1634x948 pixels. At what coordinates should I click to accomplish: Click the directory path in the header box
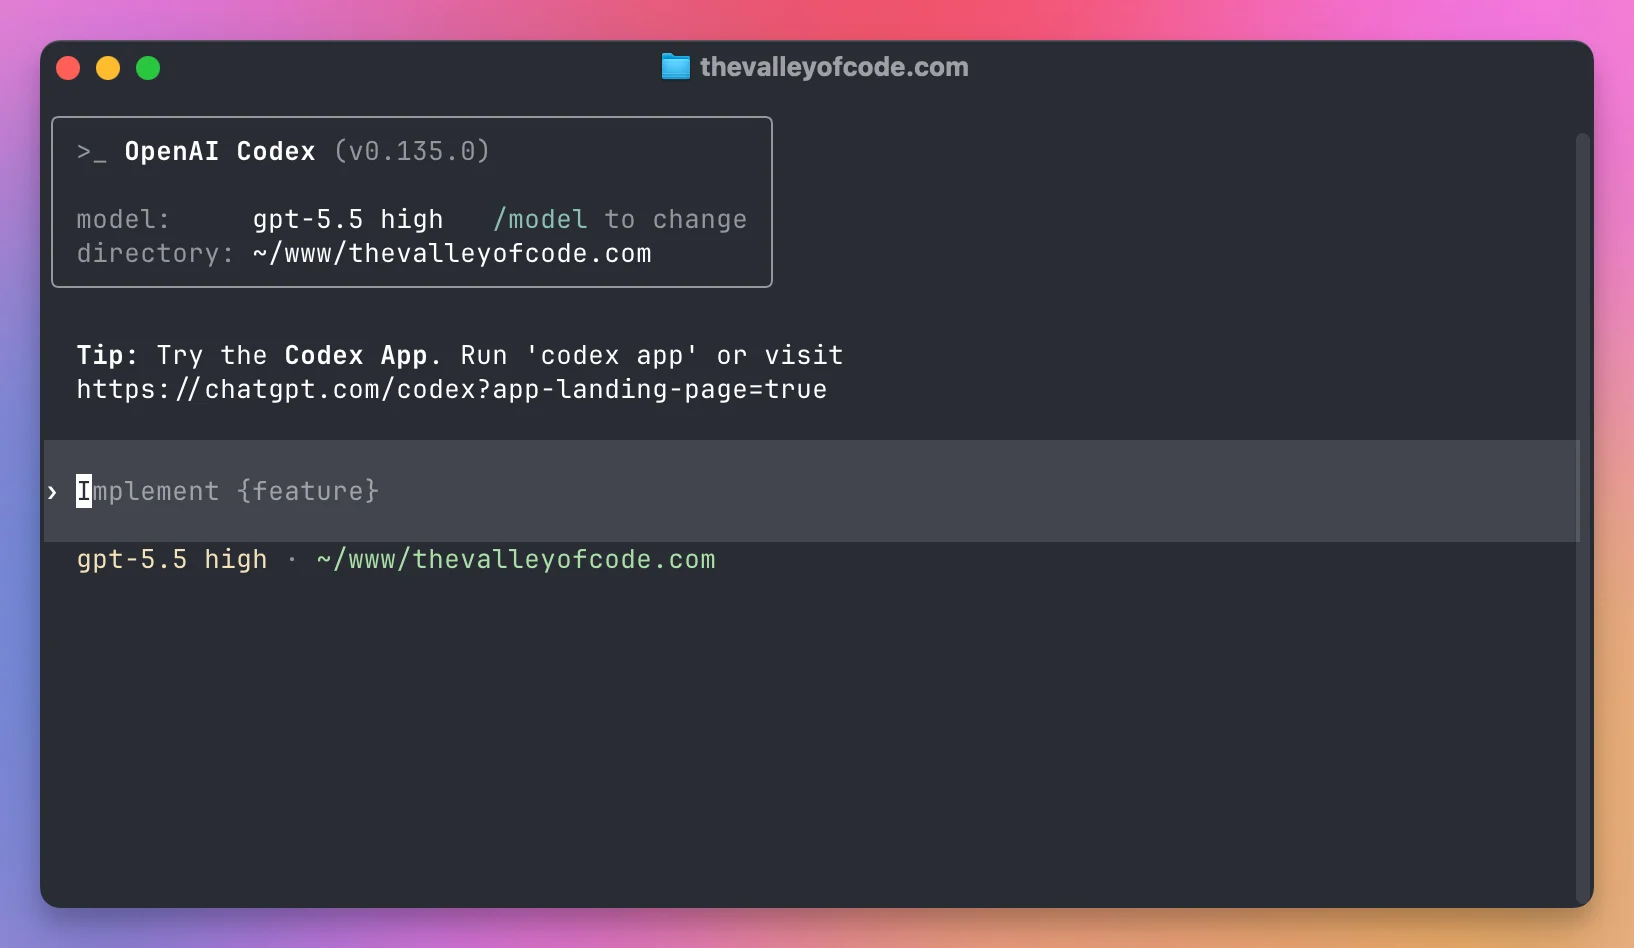point(452,253)
